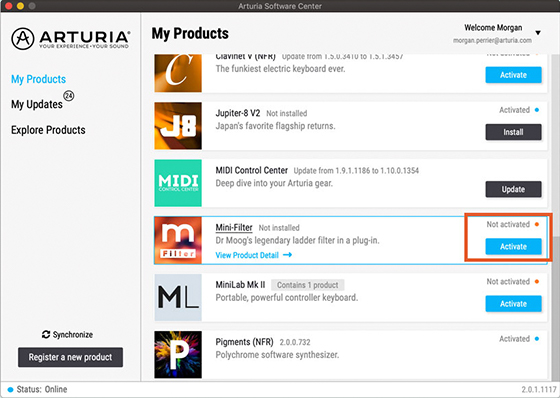This screenshot has width=560, height=398.
Task: Click Japan's favorite flagship returns description
Action: tap(275, 126)
